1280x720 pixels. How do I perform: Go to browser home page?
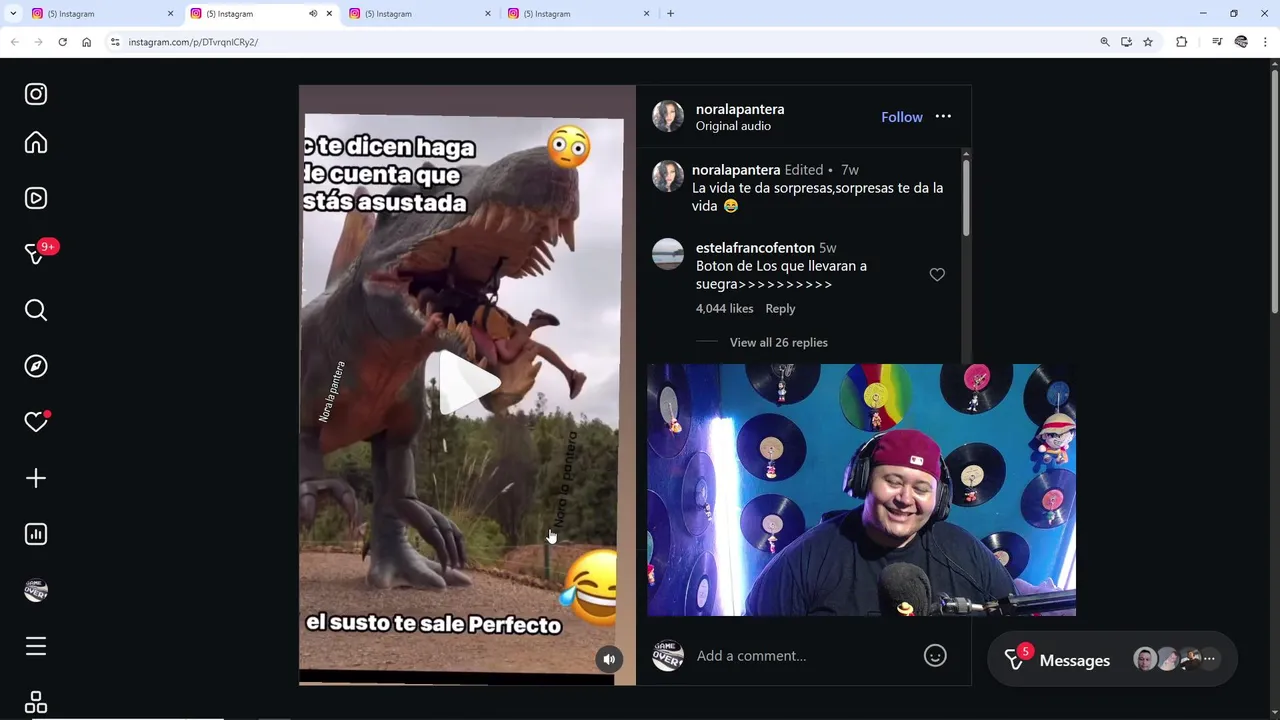click(87, 42)
